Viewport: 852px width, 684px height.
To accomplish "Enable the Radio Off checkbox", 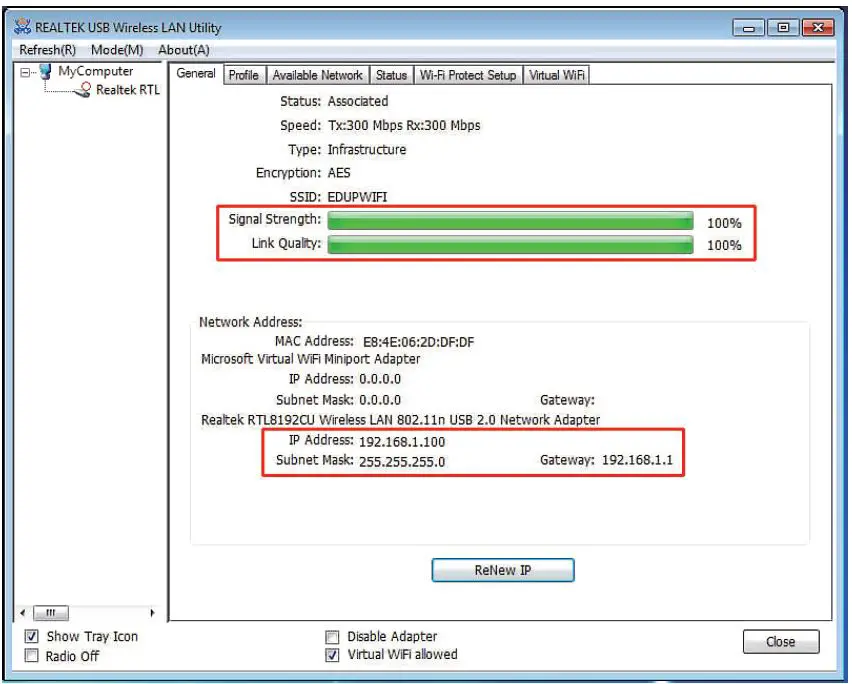I will 31,657.
